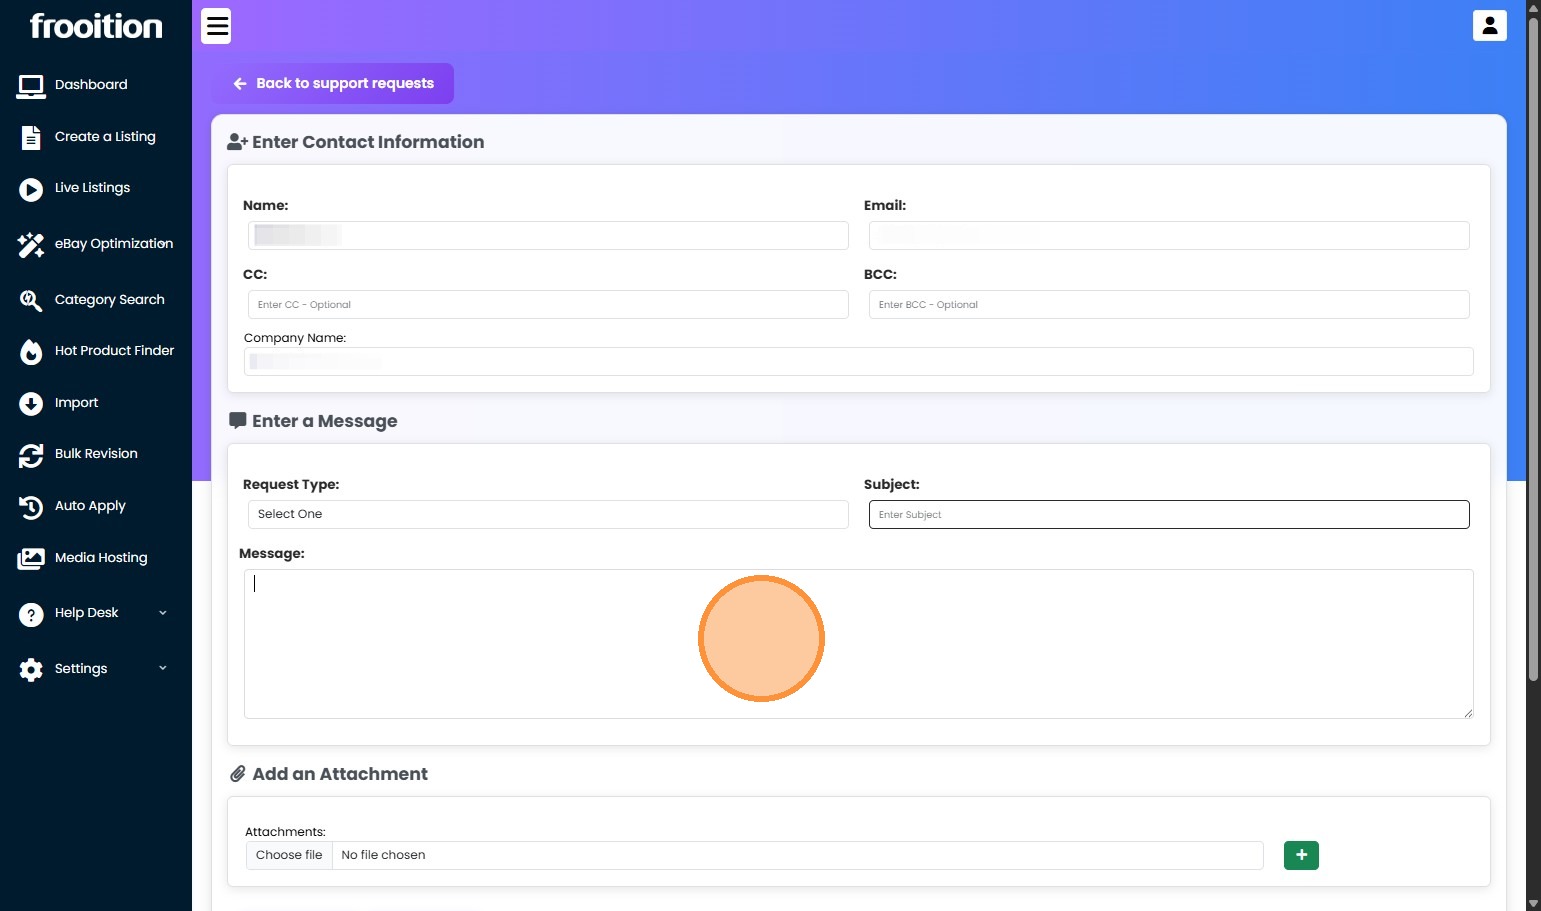Expand the Settings chevron

163,668
